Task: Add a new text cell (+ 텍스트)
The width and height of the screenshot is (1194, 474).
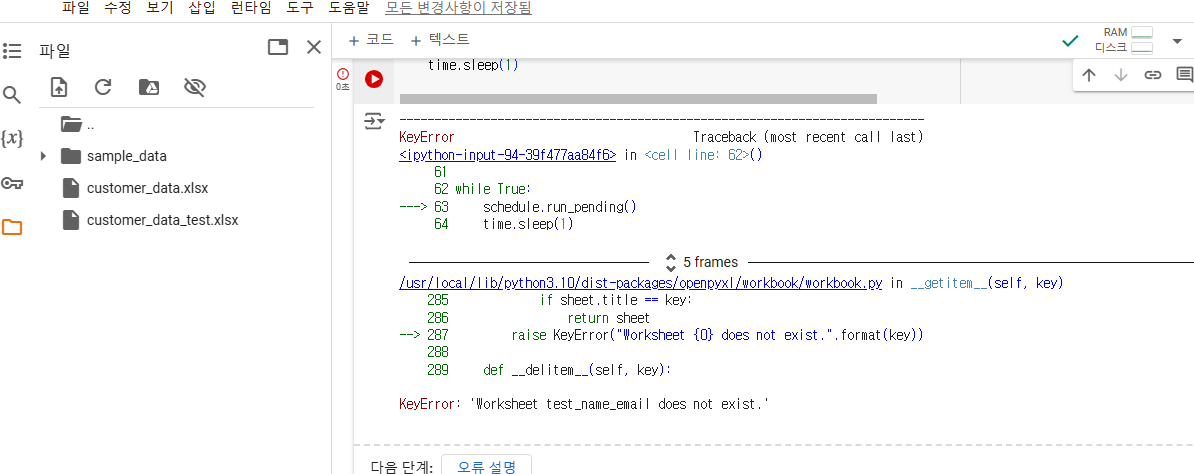Action: click(439, 40)
